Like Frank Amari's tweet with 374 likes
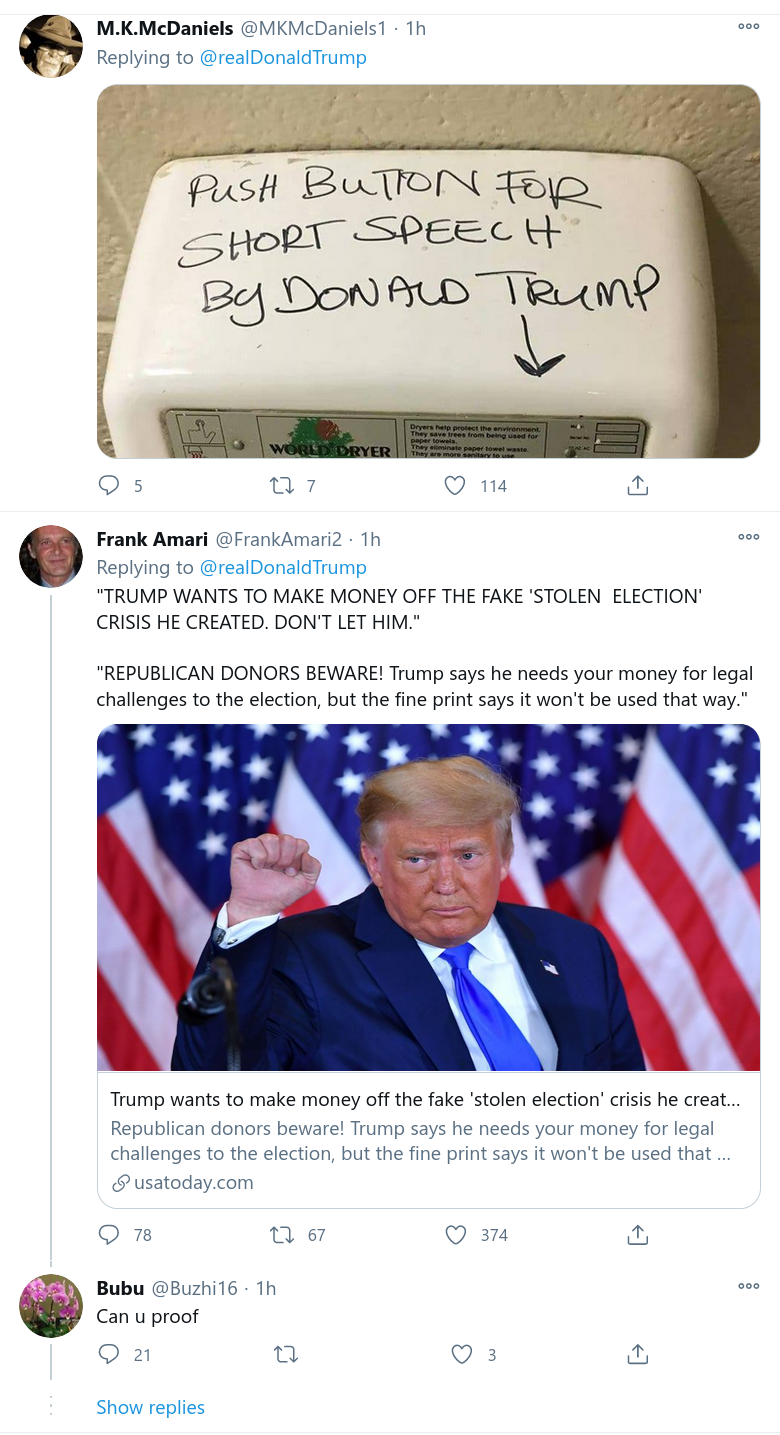Viewport: 780px width, 1435px height. (455, 1235)
